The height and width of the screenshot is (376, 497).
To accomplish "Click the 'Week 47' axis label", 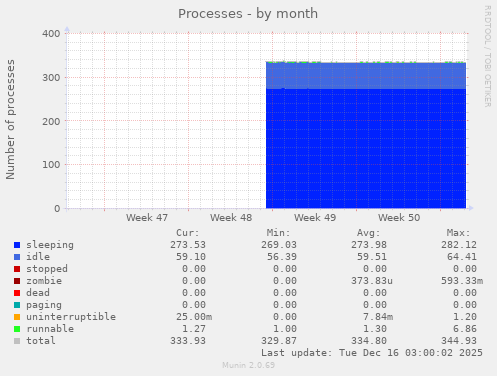I will (x=147, y=218).
